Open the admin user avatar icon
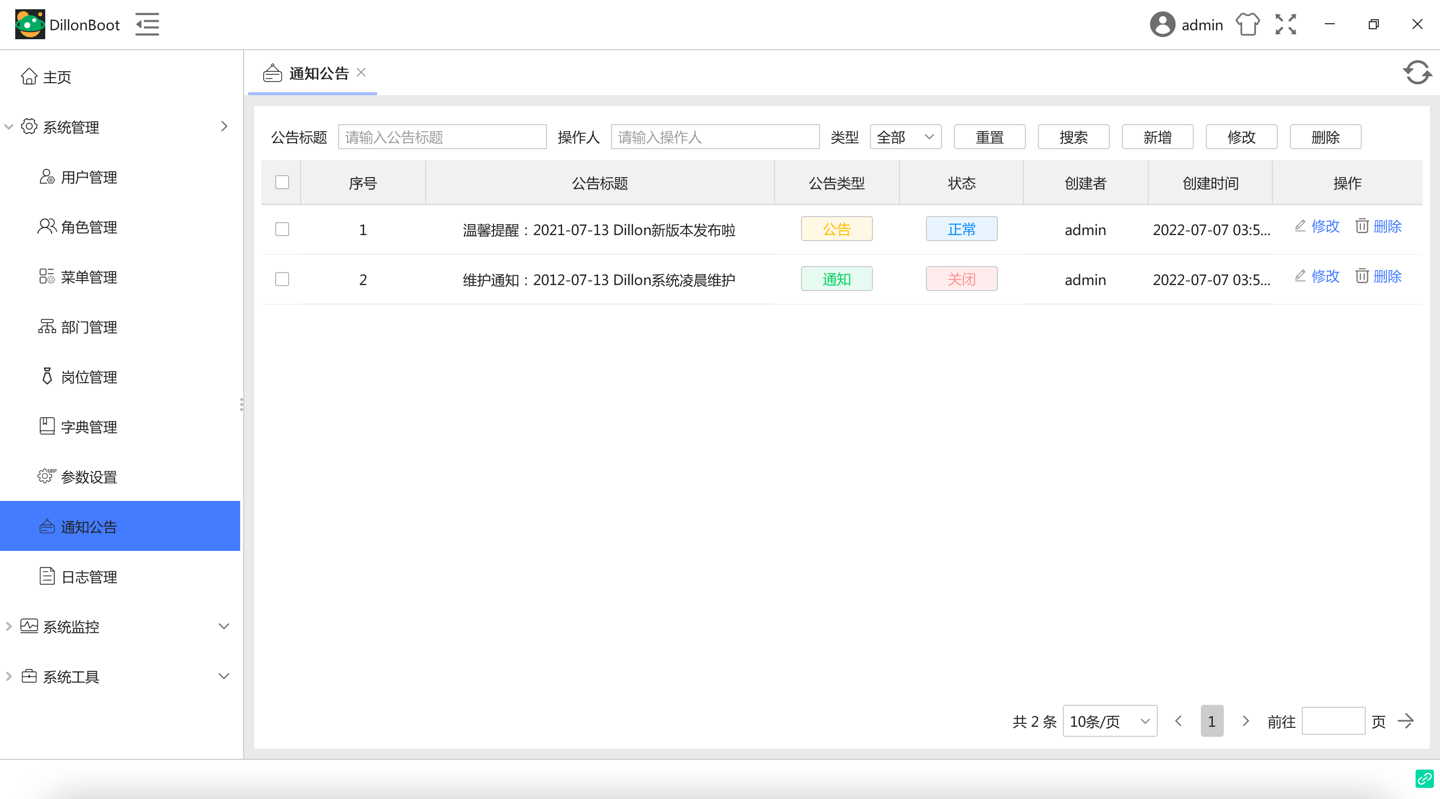The width and height of the screenshot is (1440, 799). 1162,24
